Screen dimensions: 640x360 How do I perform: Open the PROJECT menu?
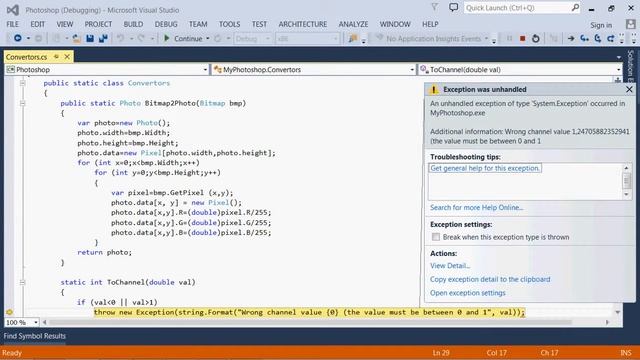98,24
